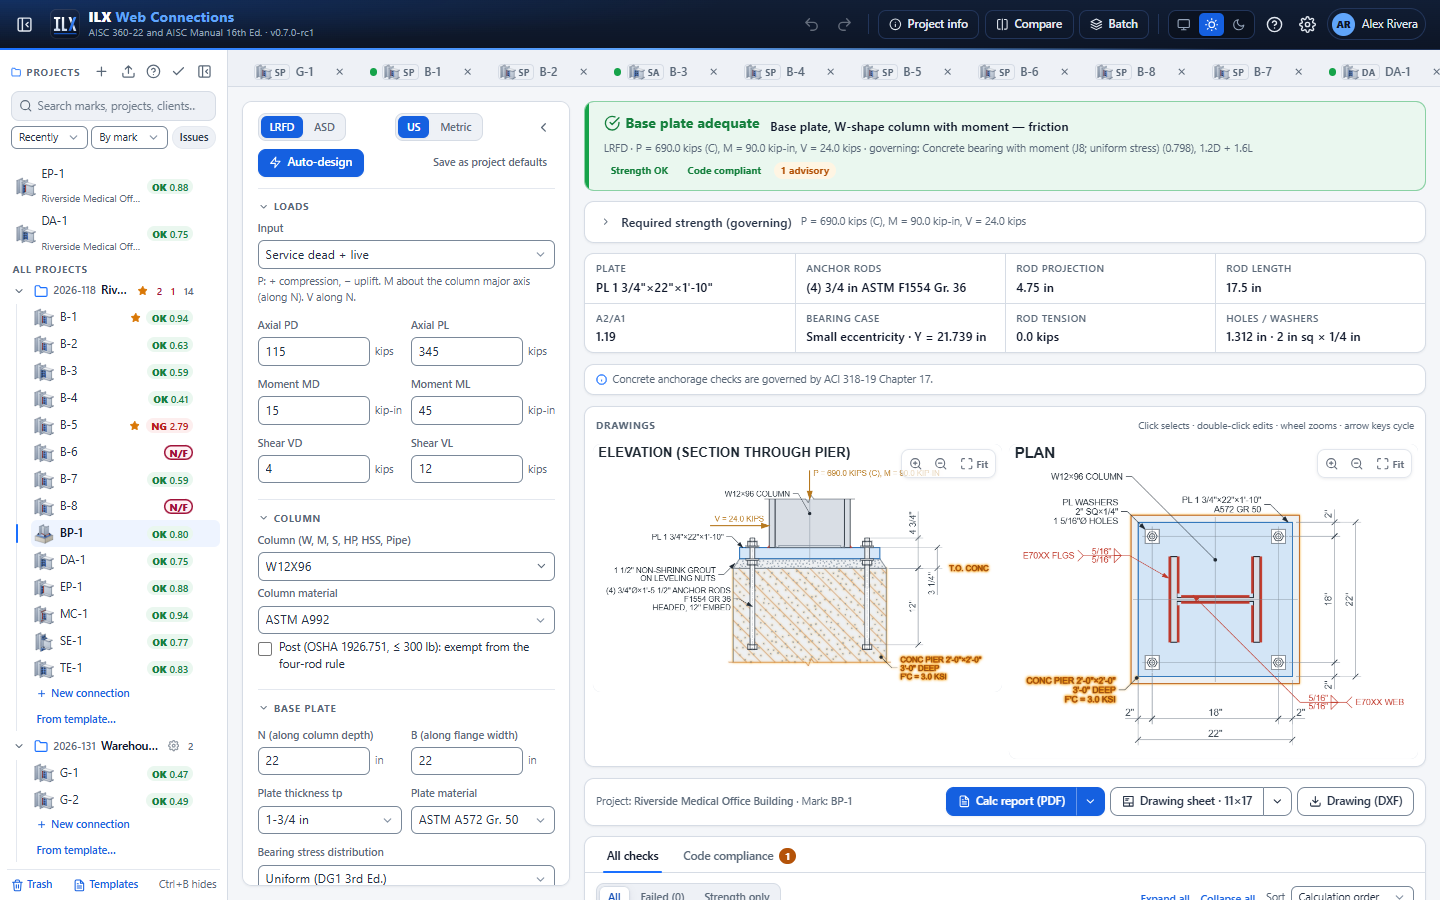Open Trash in the sidebar footer
The image size is (1440, 900).
[x=32, y=884]
